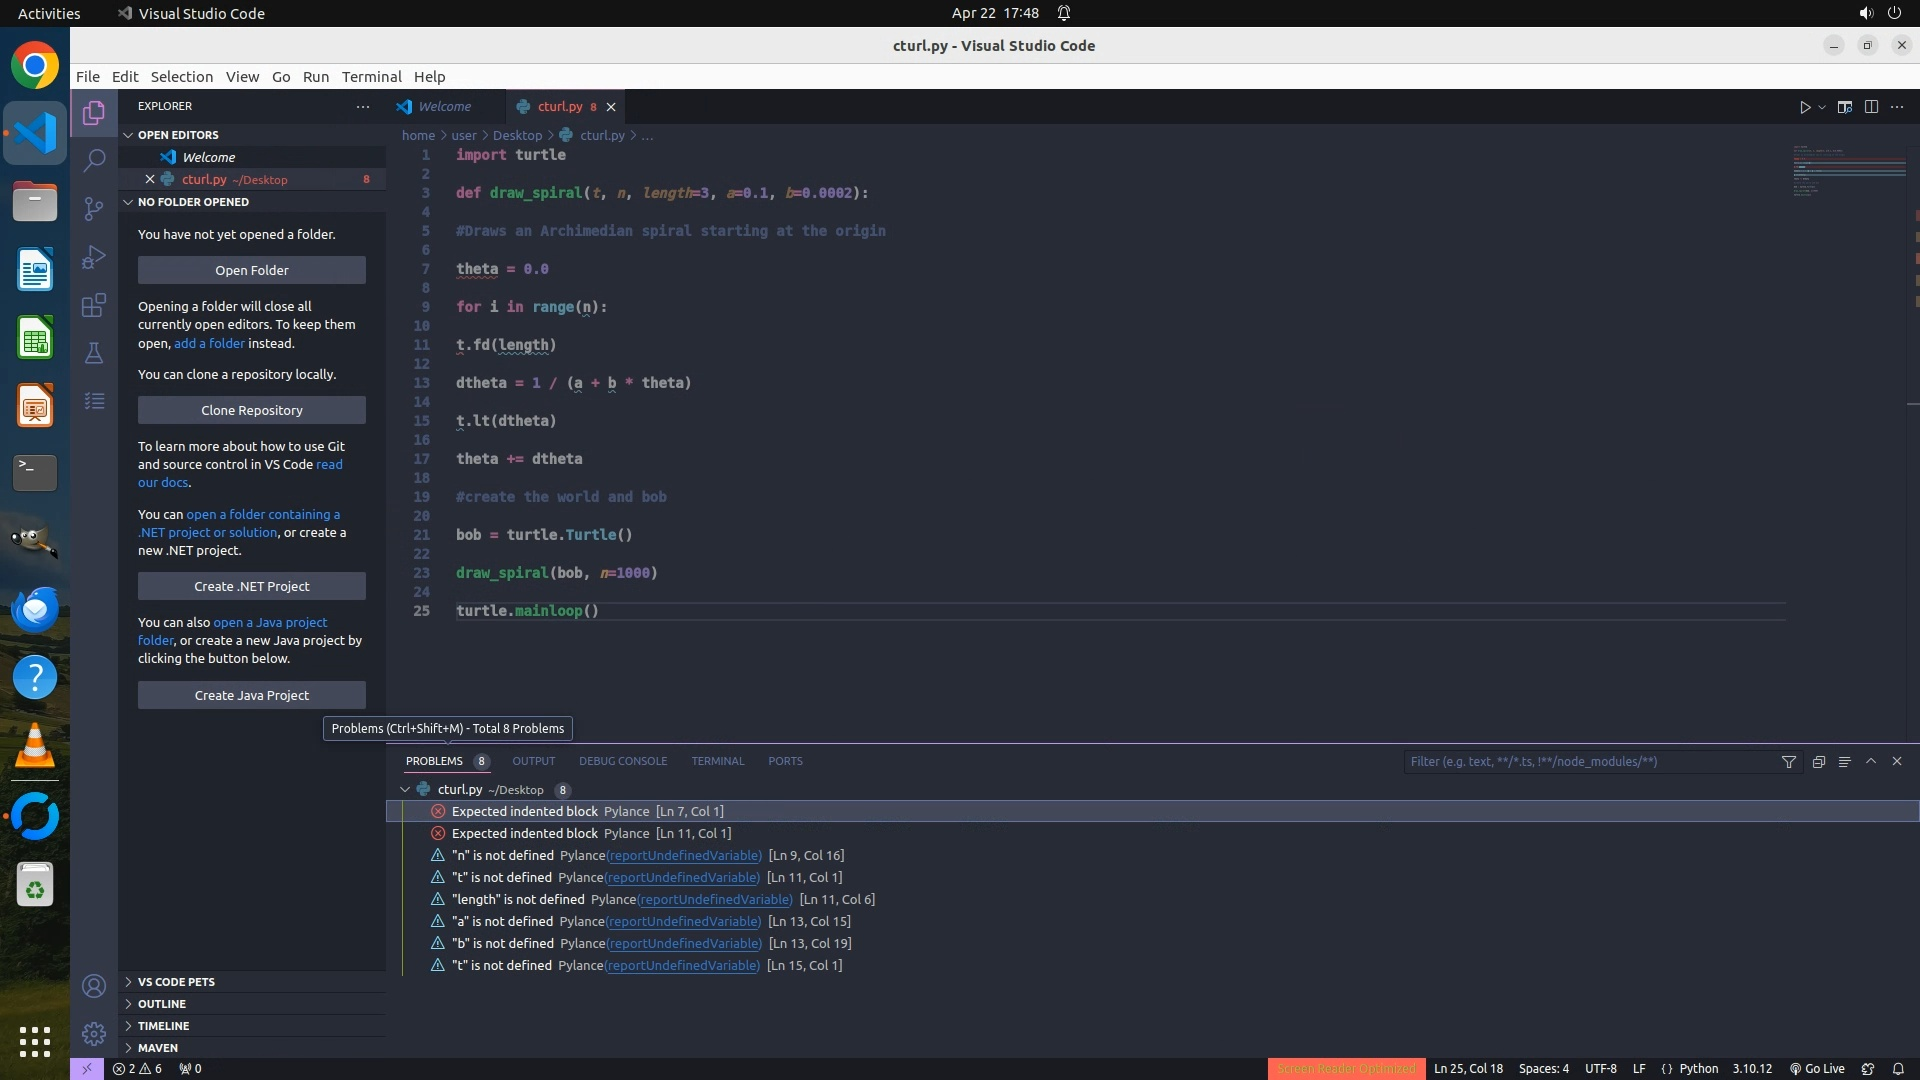The width and height of the screenshot is (1920, 1080).
Task: Collapse cturl.py group in Problems list
Action: [x=405, y=790]
